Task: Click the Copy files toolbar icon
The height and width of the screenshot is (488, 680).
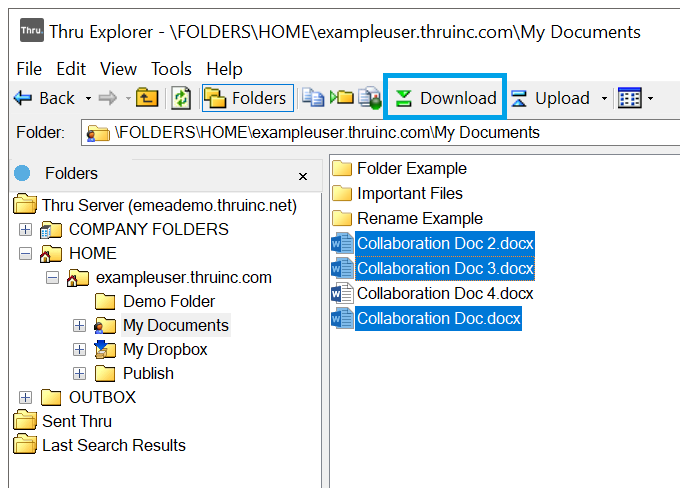Action: [313, 98]
